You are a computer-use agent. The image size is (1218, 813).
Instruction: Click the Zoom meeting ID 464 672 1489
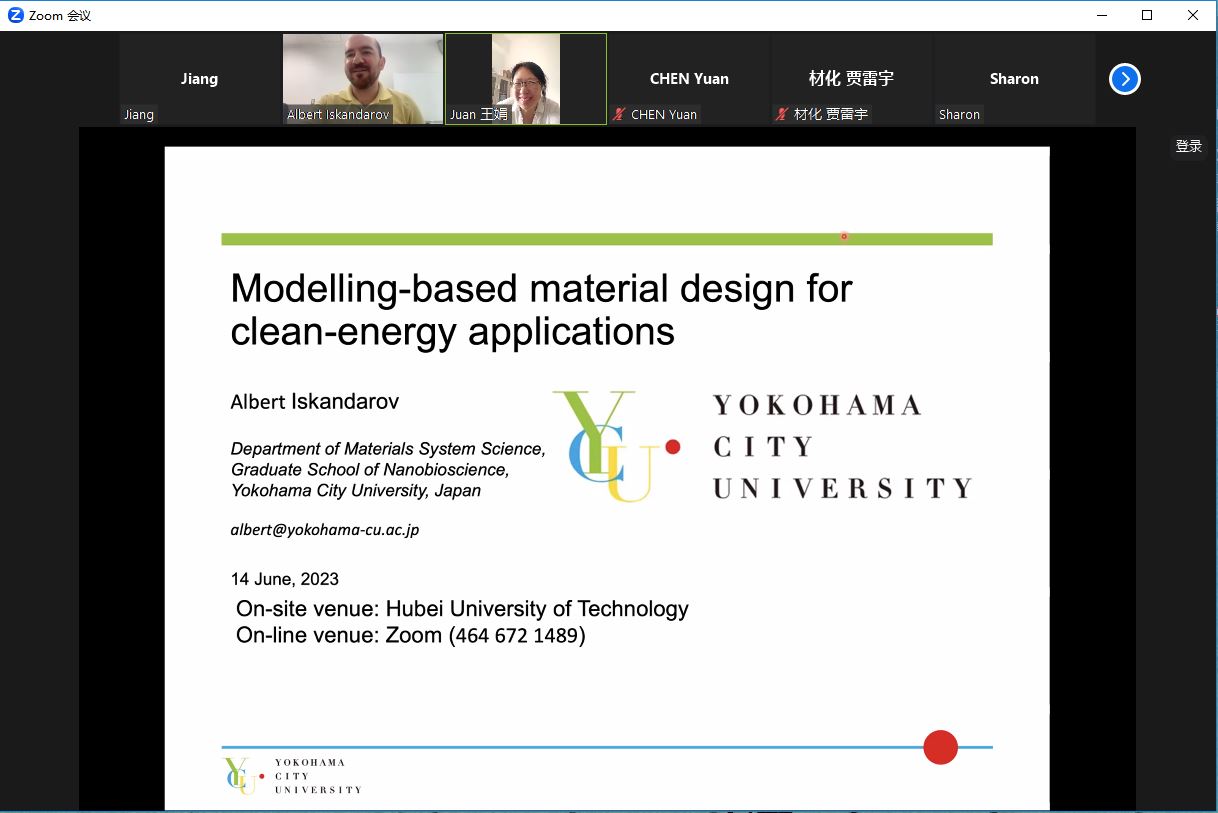517,636
